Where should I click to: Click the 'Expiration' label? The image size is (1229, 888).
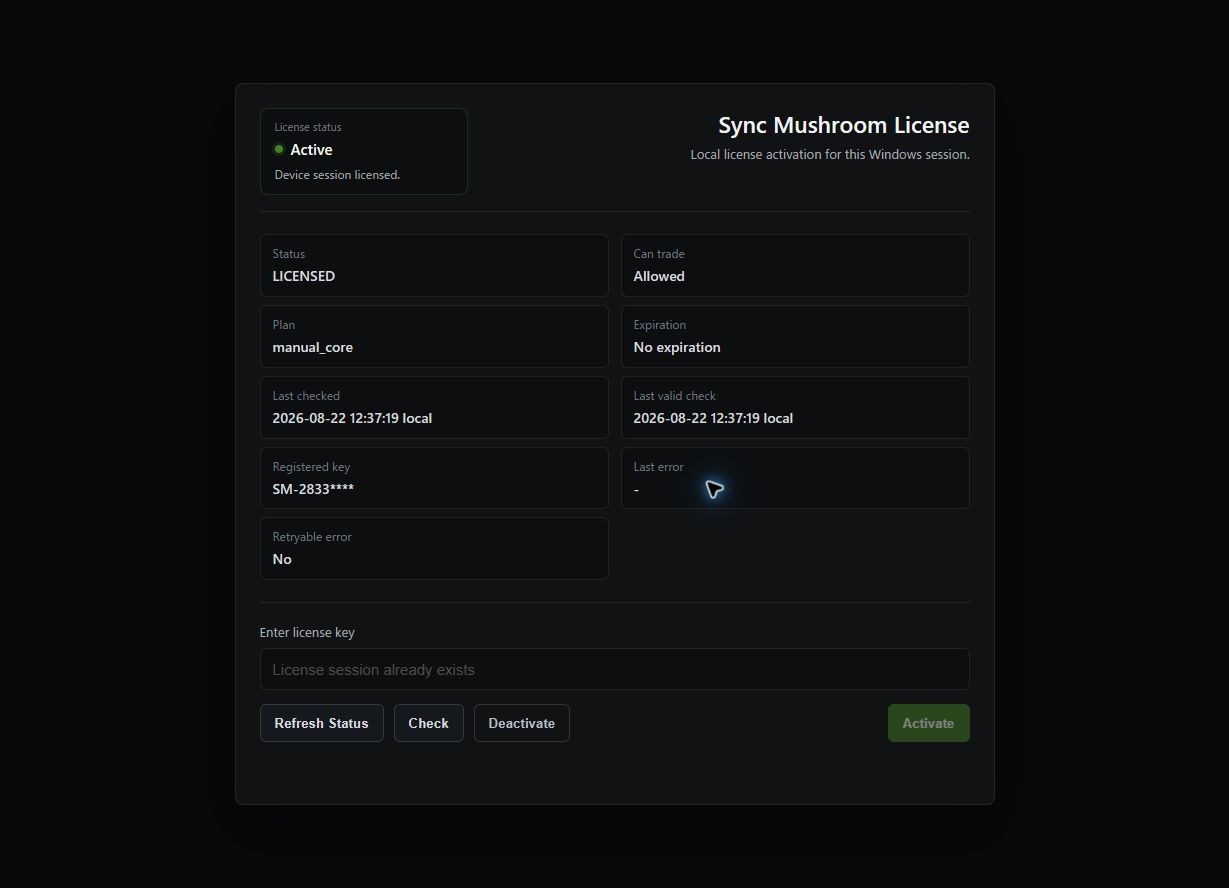pos(660,325)
